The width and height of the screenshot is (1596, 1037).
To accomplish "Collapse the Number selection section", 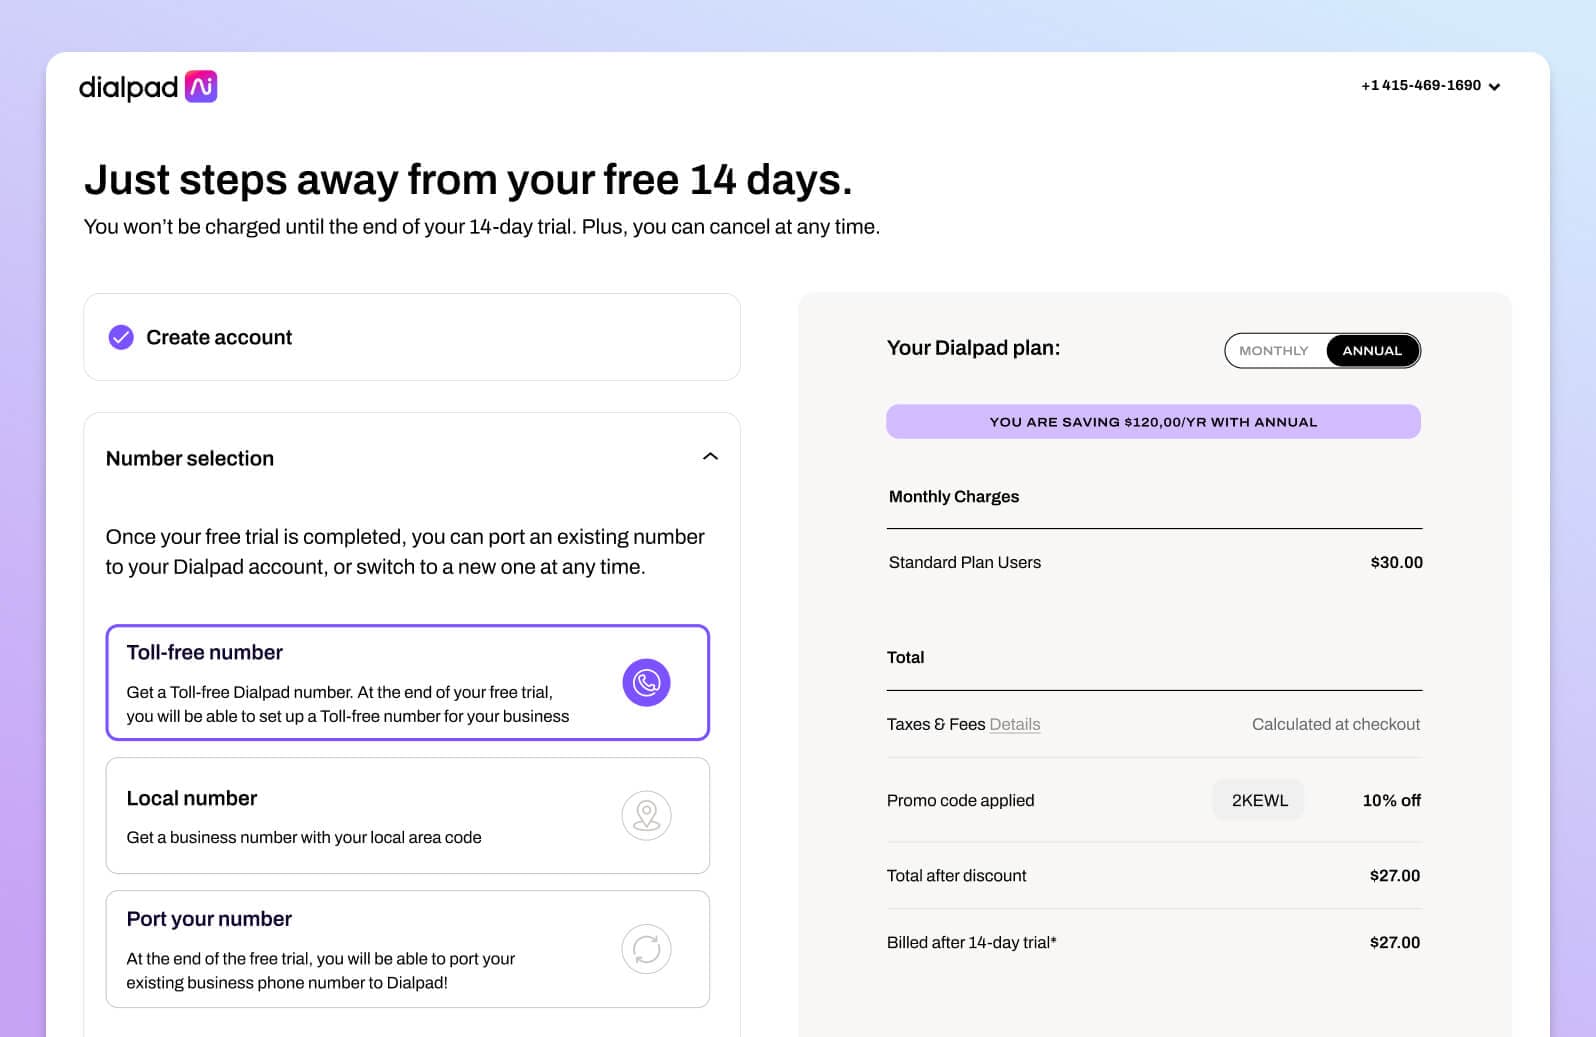I will pyautogui.click(x=710, y=457).
